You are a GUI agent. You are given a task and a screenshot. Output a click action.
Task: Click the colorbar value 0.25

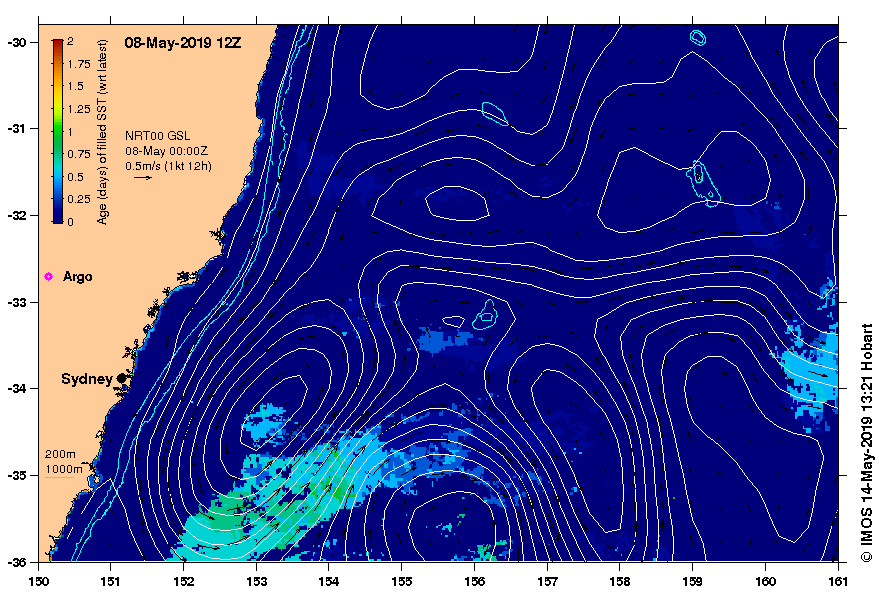79,199
